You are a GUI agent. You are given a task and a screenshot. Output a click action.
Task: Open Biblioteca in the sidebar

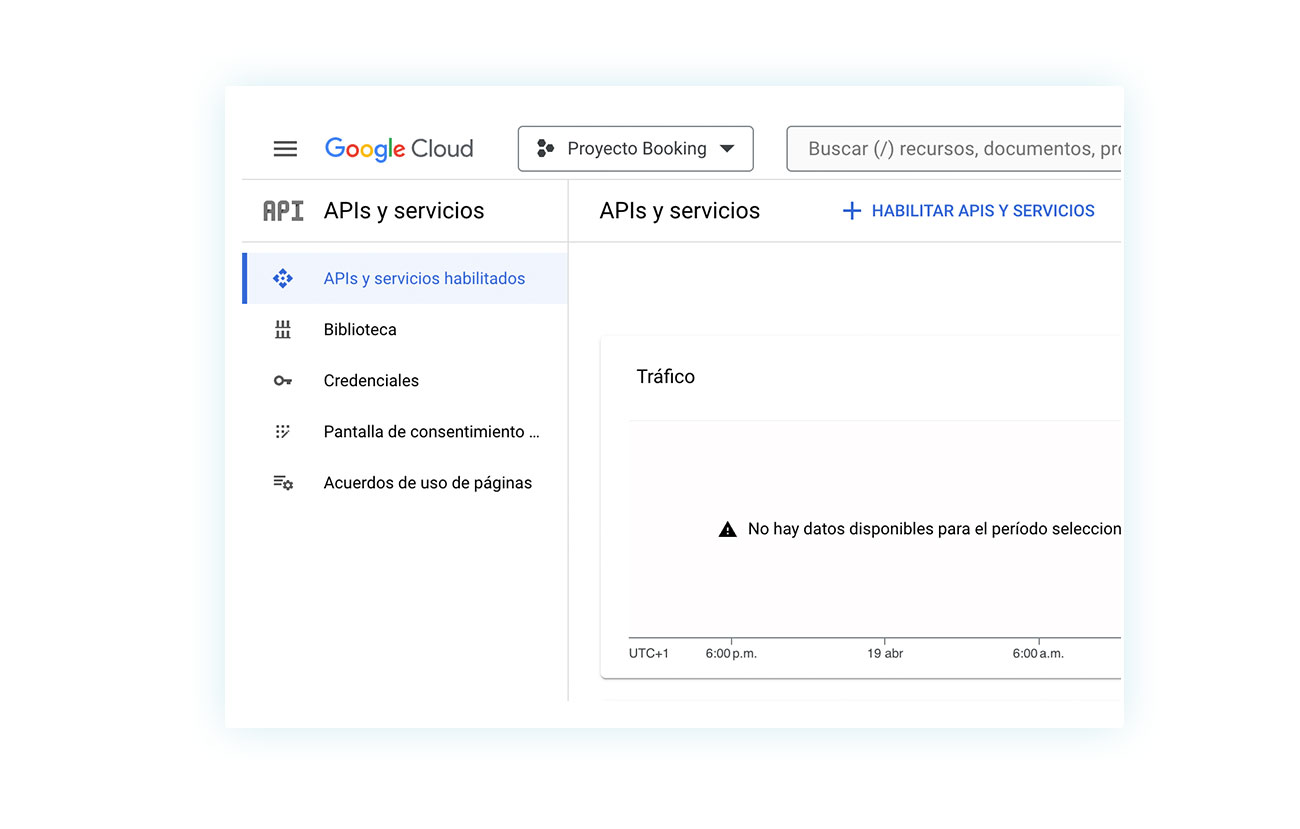pos(405,330)
